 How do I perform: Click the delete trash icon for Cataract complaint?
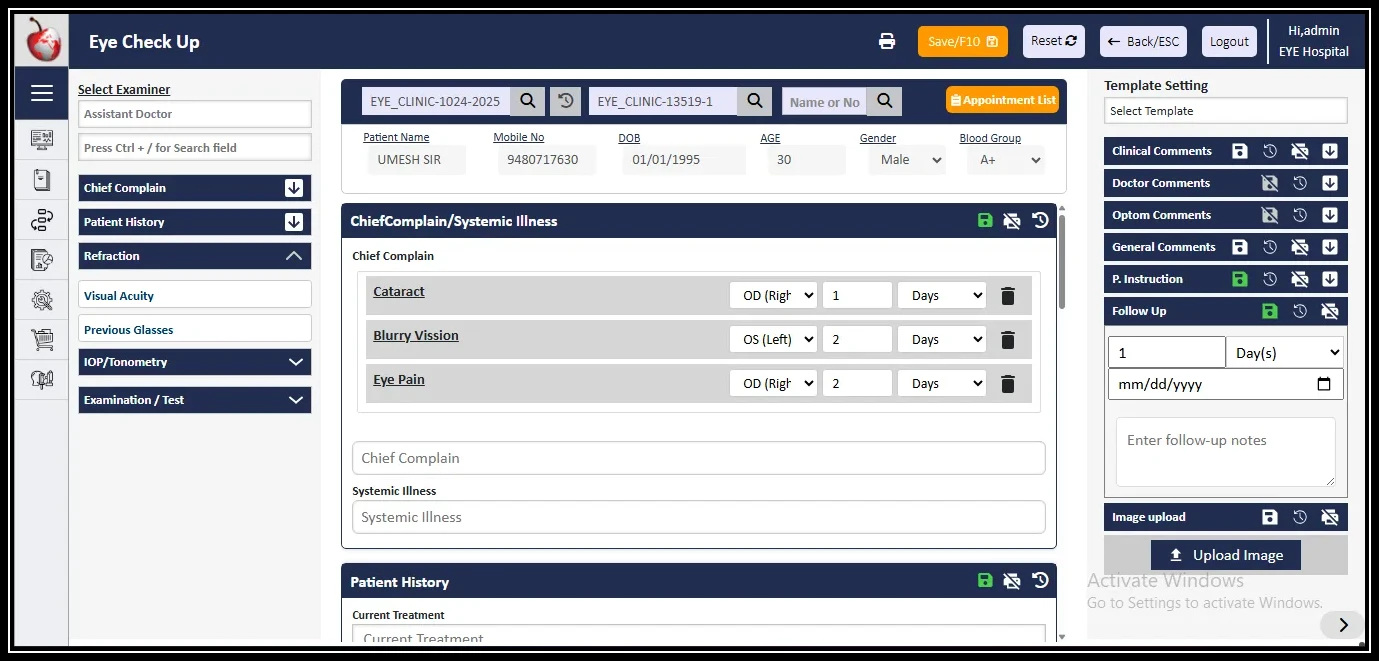point(1008,295)
